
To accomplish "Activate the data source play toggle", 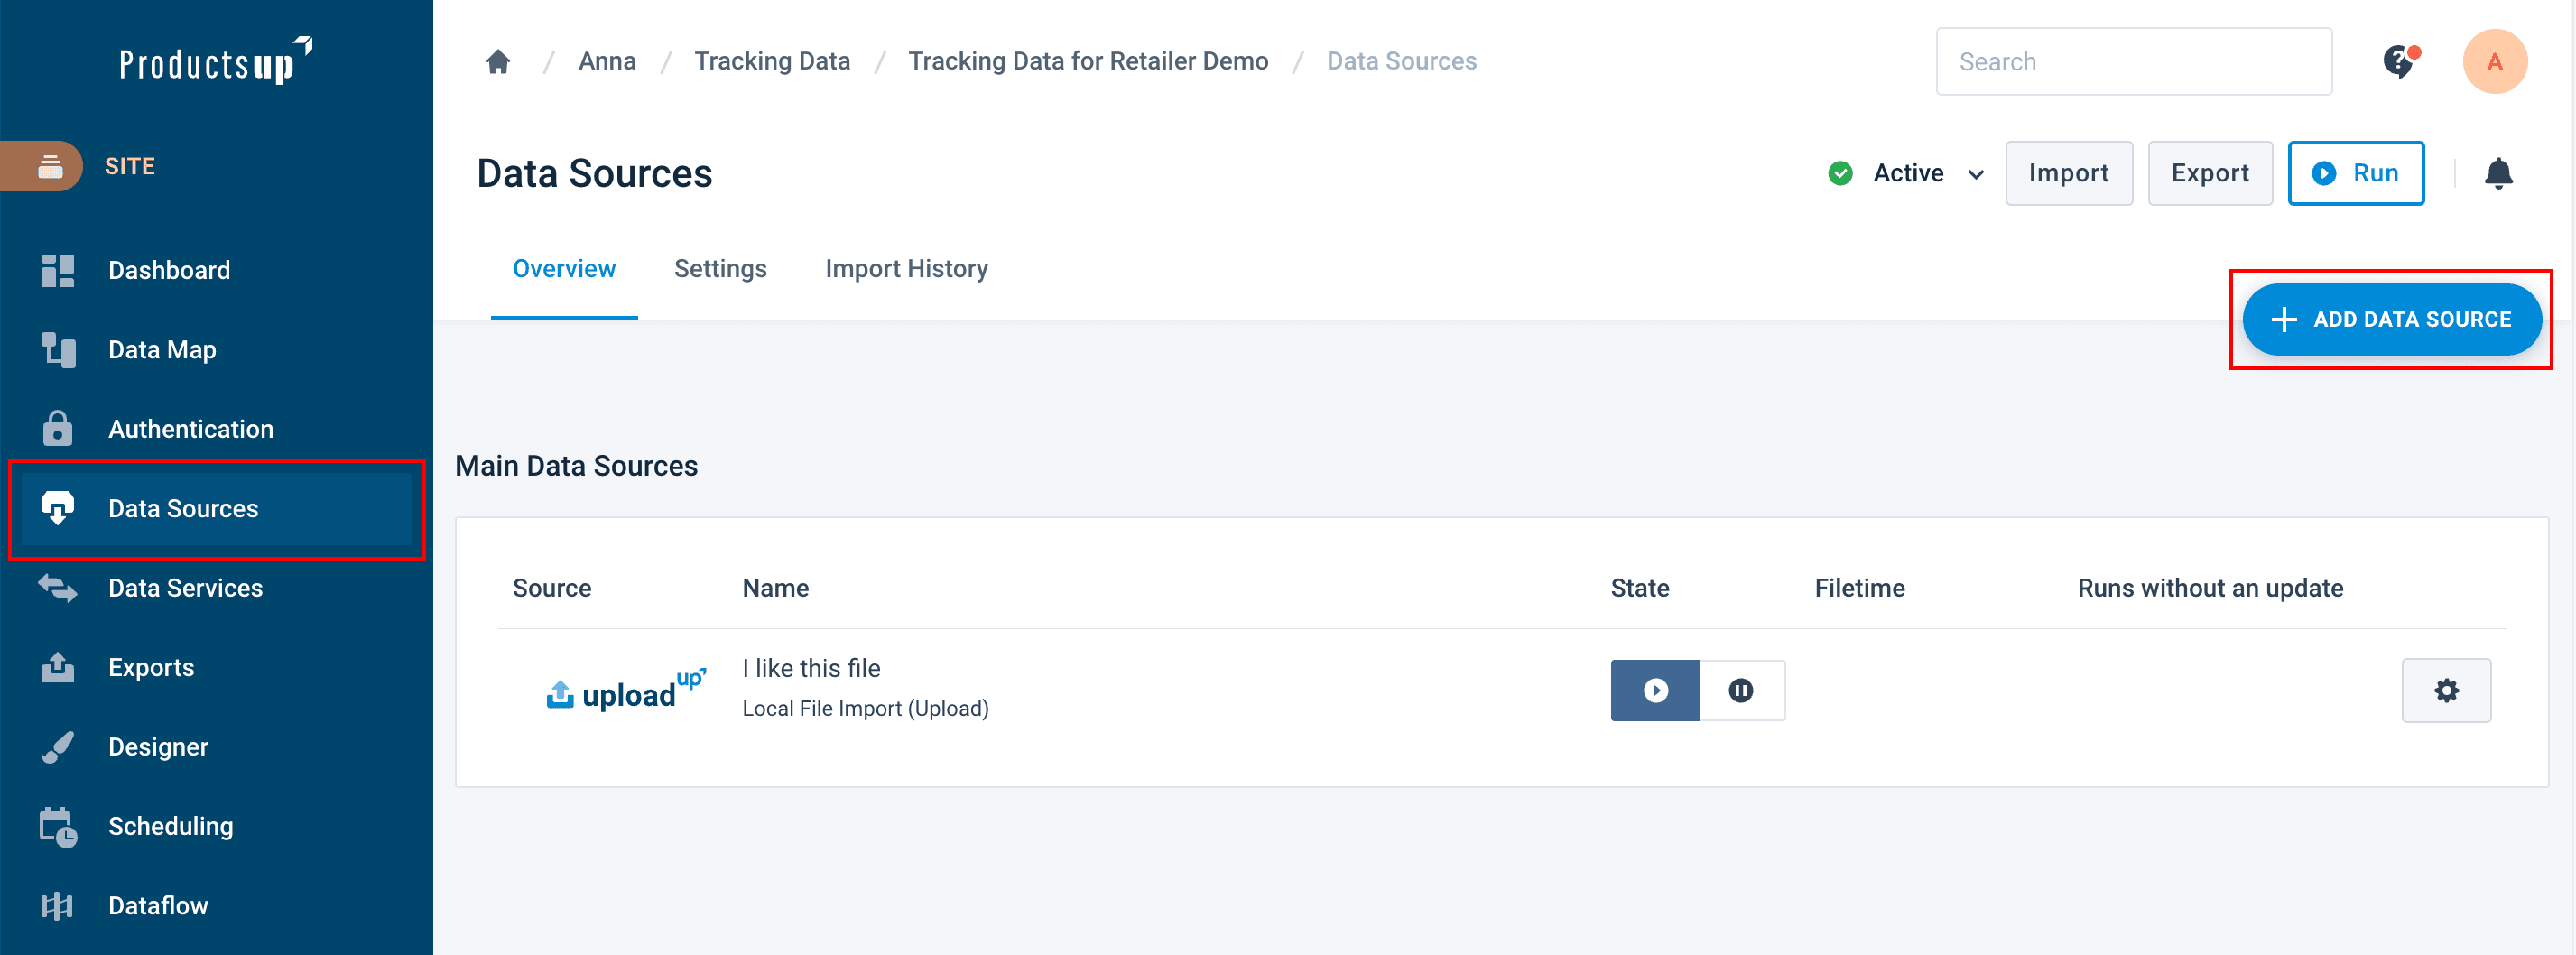I will 1654,690.
